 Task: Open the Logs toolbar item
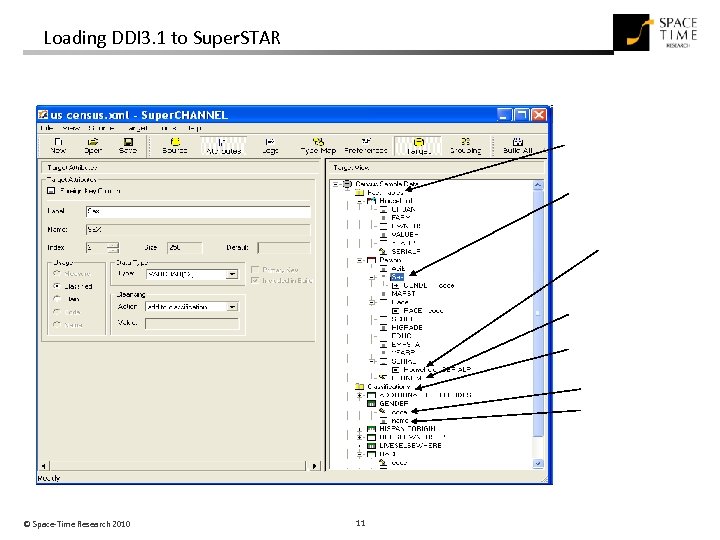(270, 146)
